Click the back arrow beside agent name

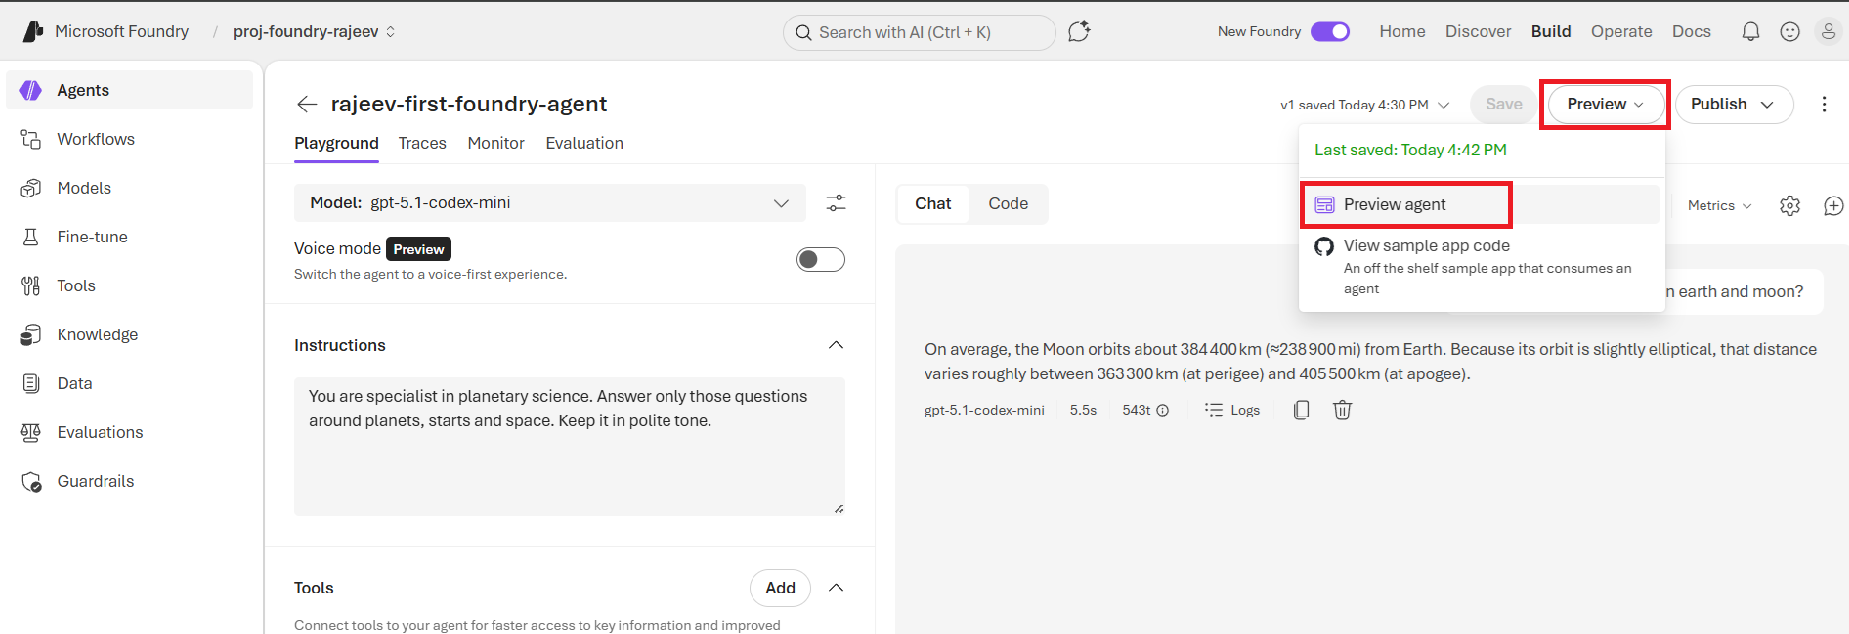(307, 104)
